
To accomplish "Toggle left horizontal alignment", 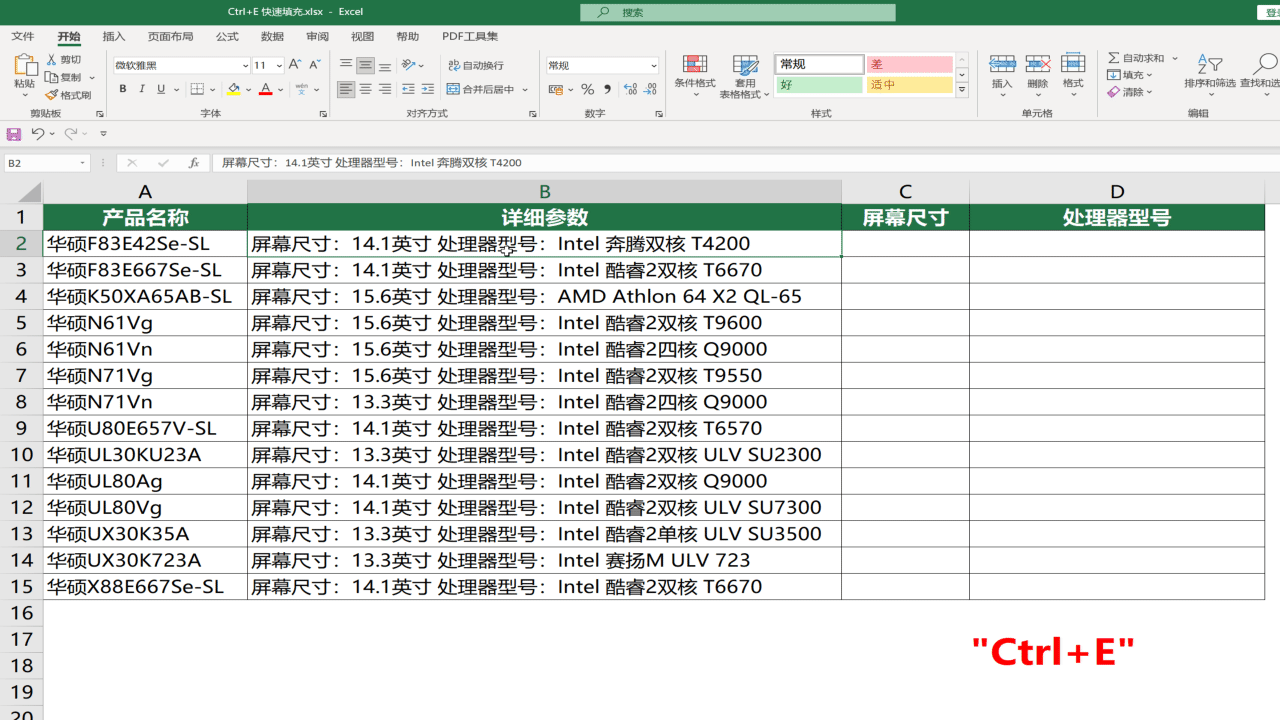I will pyautogui.click(x=346, y=89).
